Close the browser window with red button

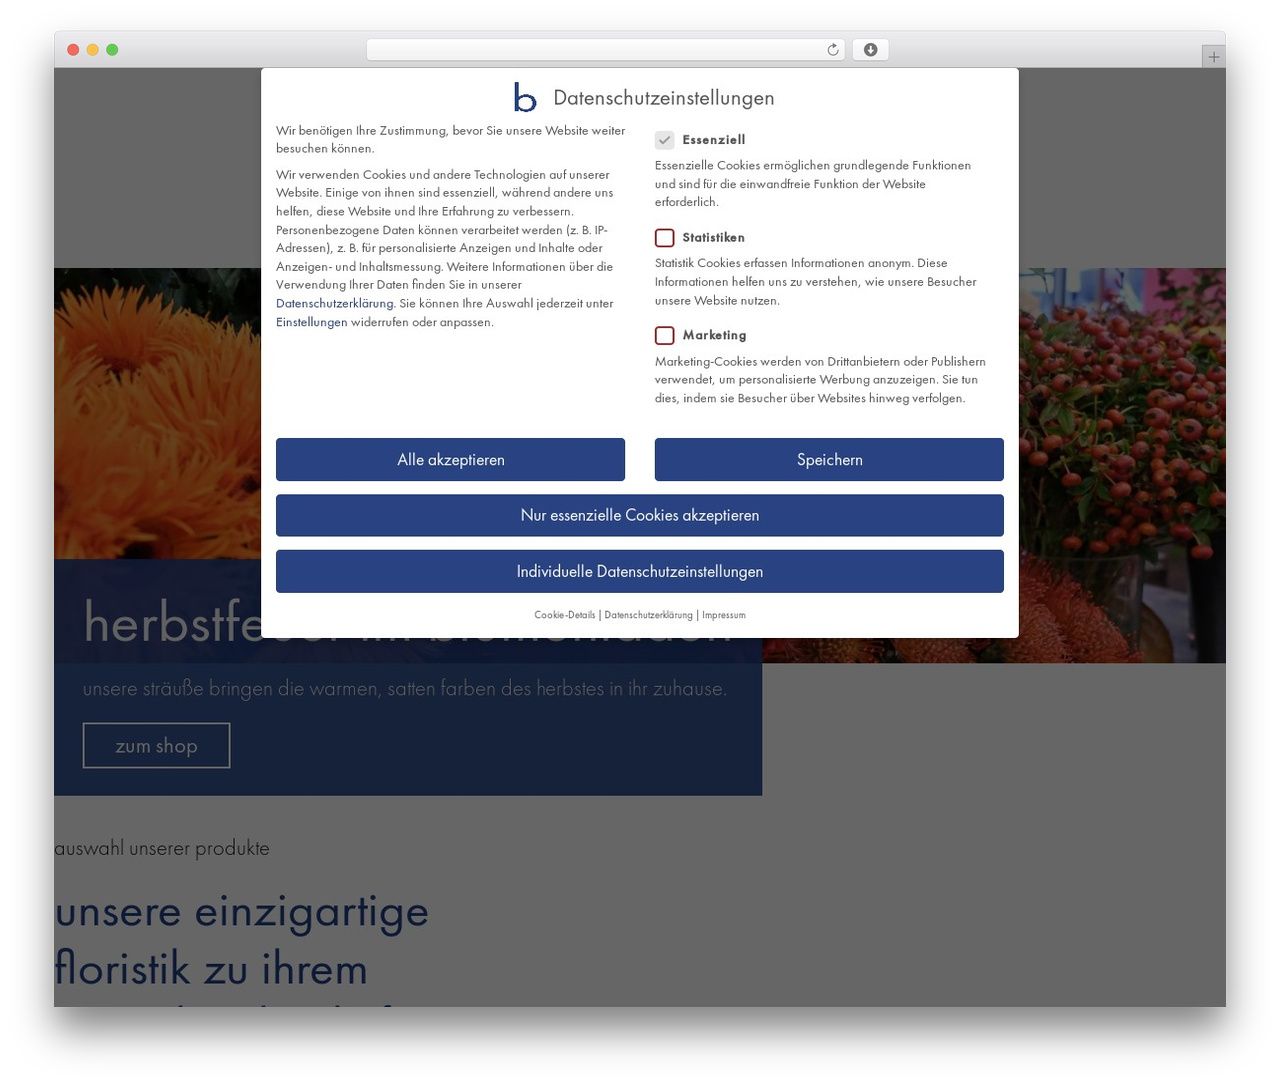[x=73, y=50]
